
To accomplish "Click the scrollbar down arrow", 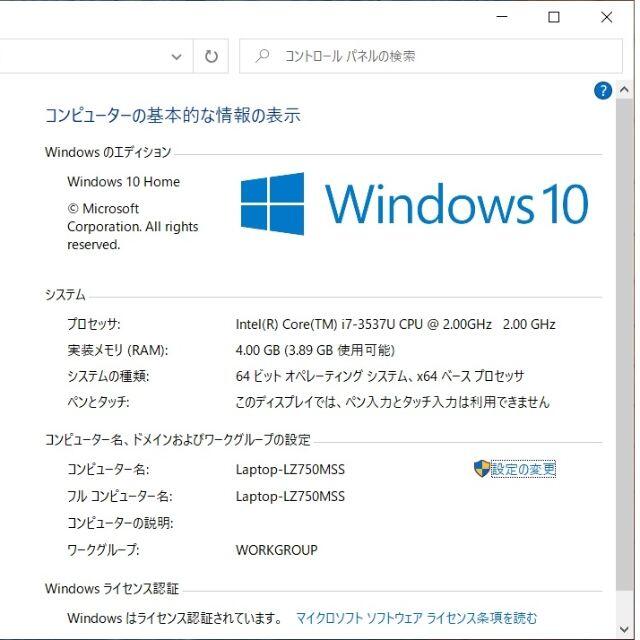I will point(624,629).
